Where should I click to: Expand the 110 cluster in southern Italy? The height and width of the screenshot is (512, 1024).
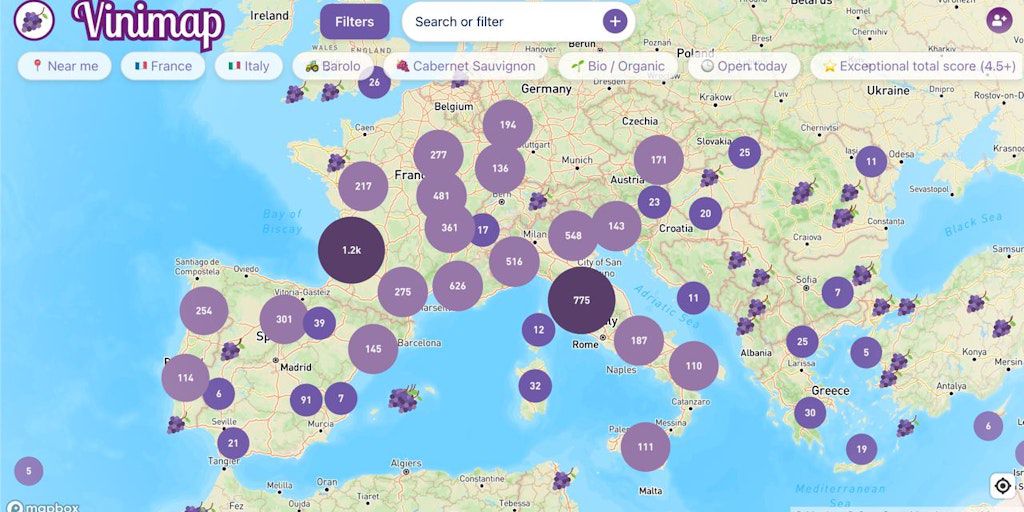coord(694,366)
